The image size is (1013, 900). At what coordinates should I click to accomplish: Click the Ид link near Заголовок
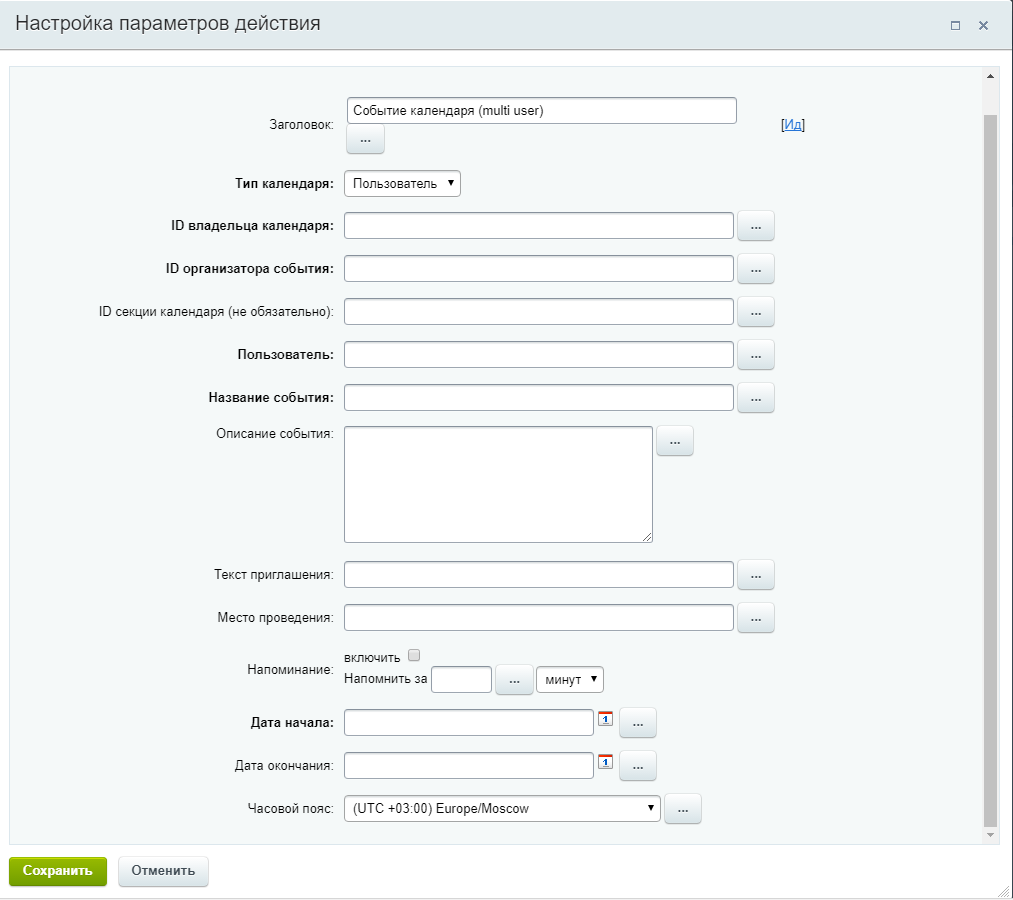click(793, 124)
